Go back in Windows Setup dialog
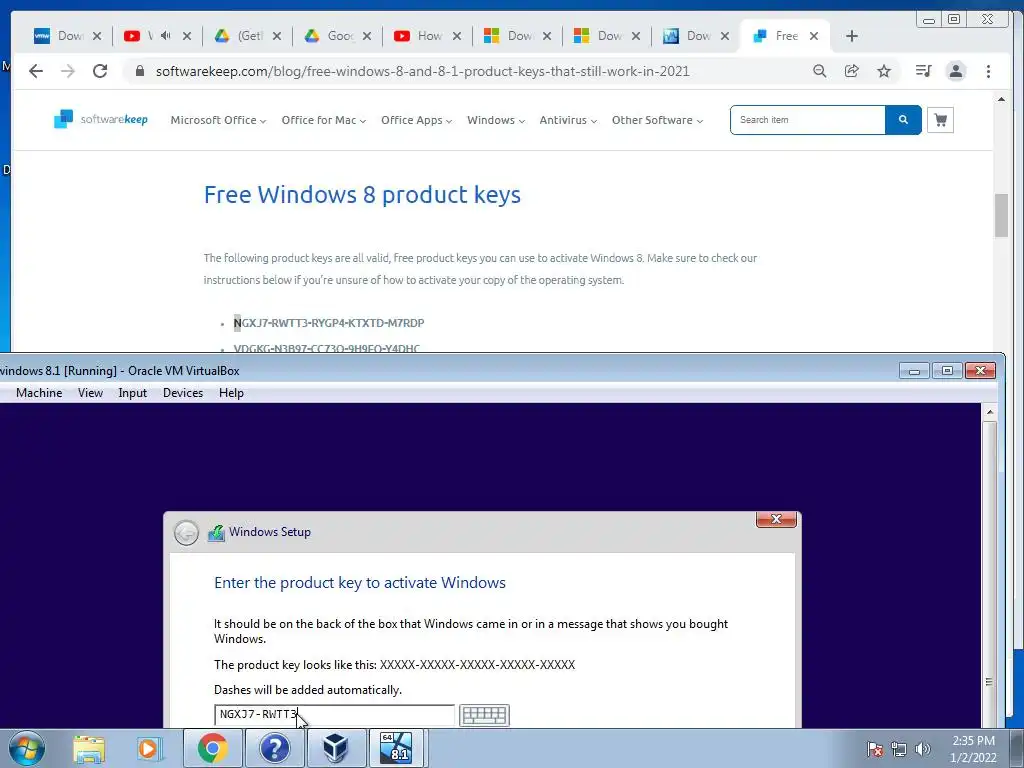This screenshot has height=768, width=1024. [186, 533]
